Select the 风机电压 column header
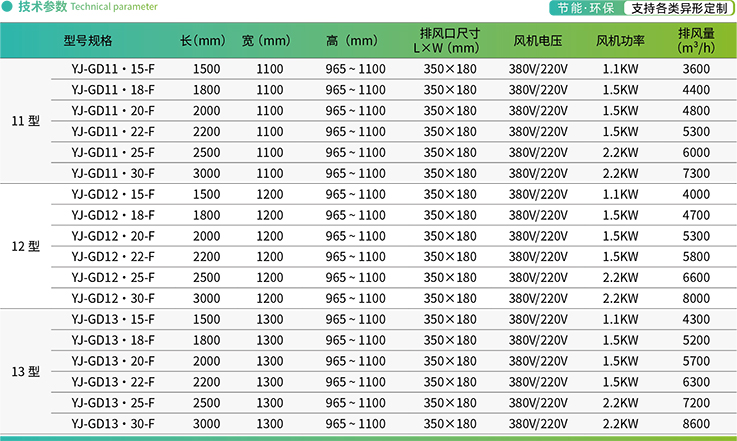 [538, 42]
